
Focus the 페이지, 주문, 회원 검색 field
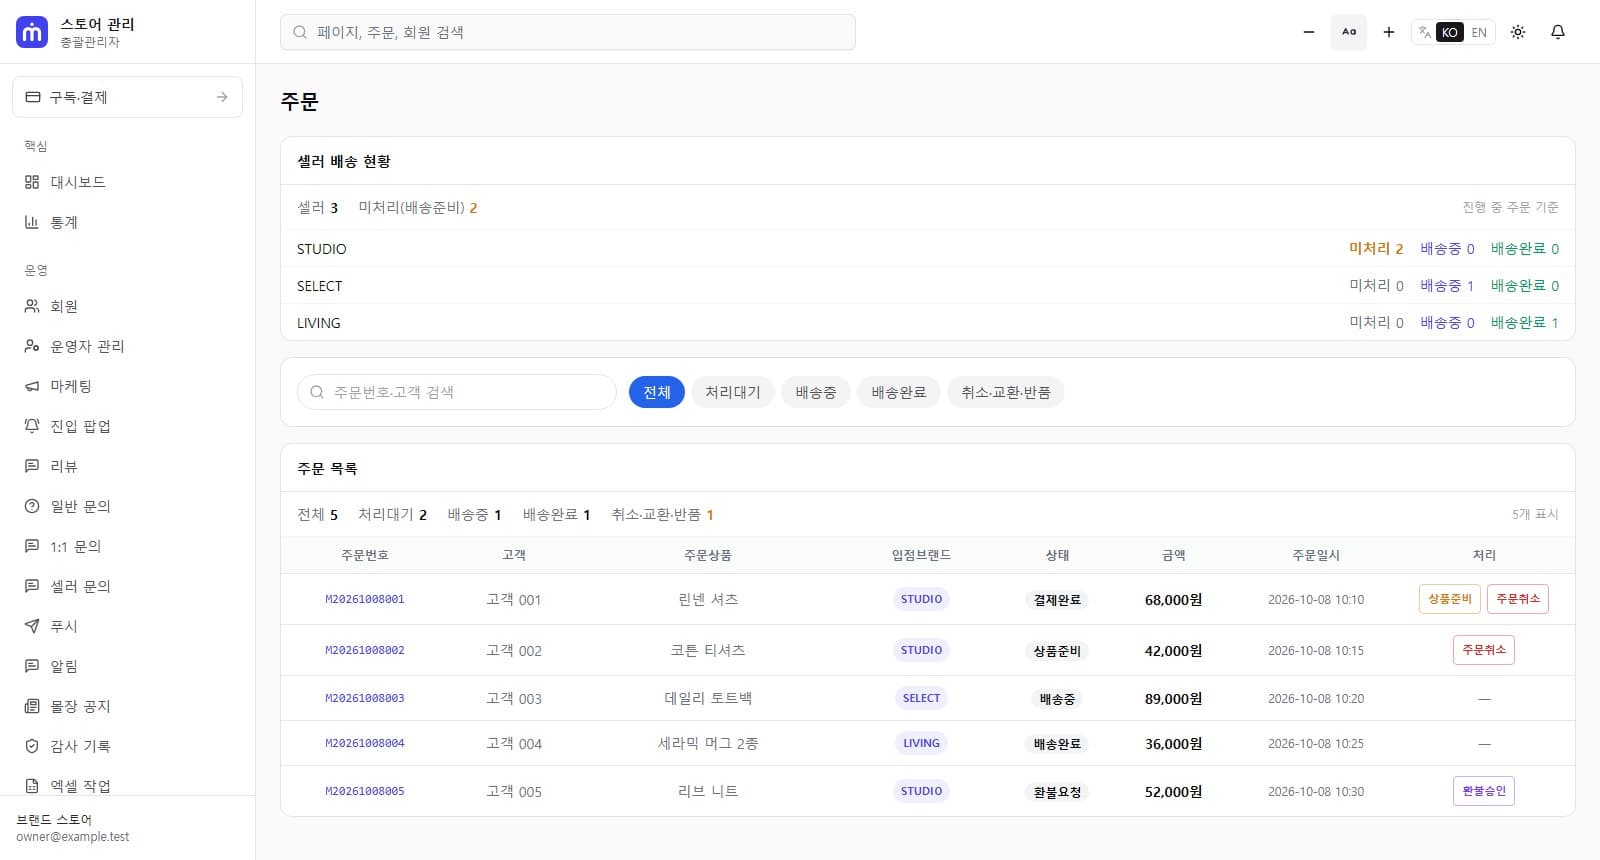click(x=568, y=32)
